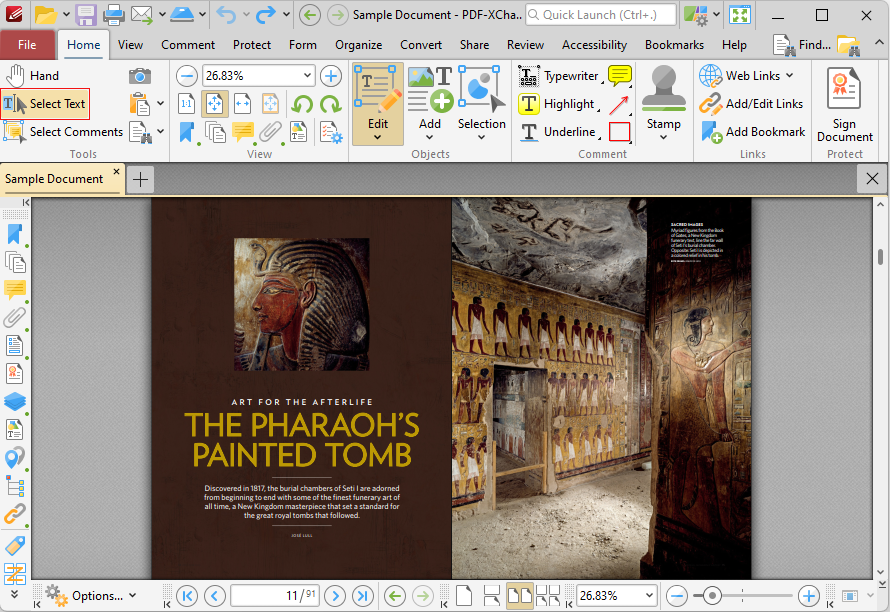
Task: Open the Organize ribbon tab
Action: (x=358, y=45)
